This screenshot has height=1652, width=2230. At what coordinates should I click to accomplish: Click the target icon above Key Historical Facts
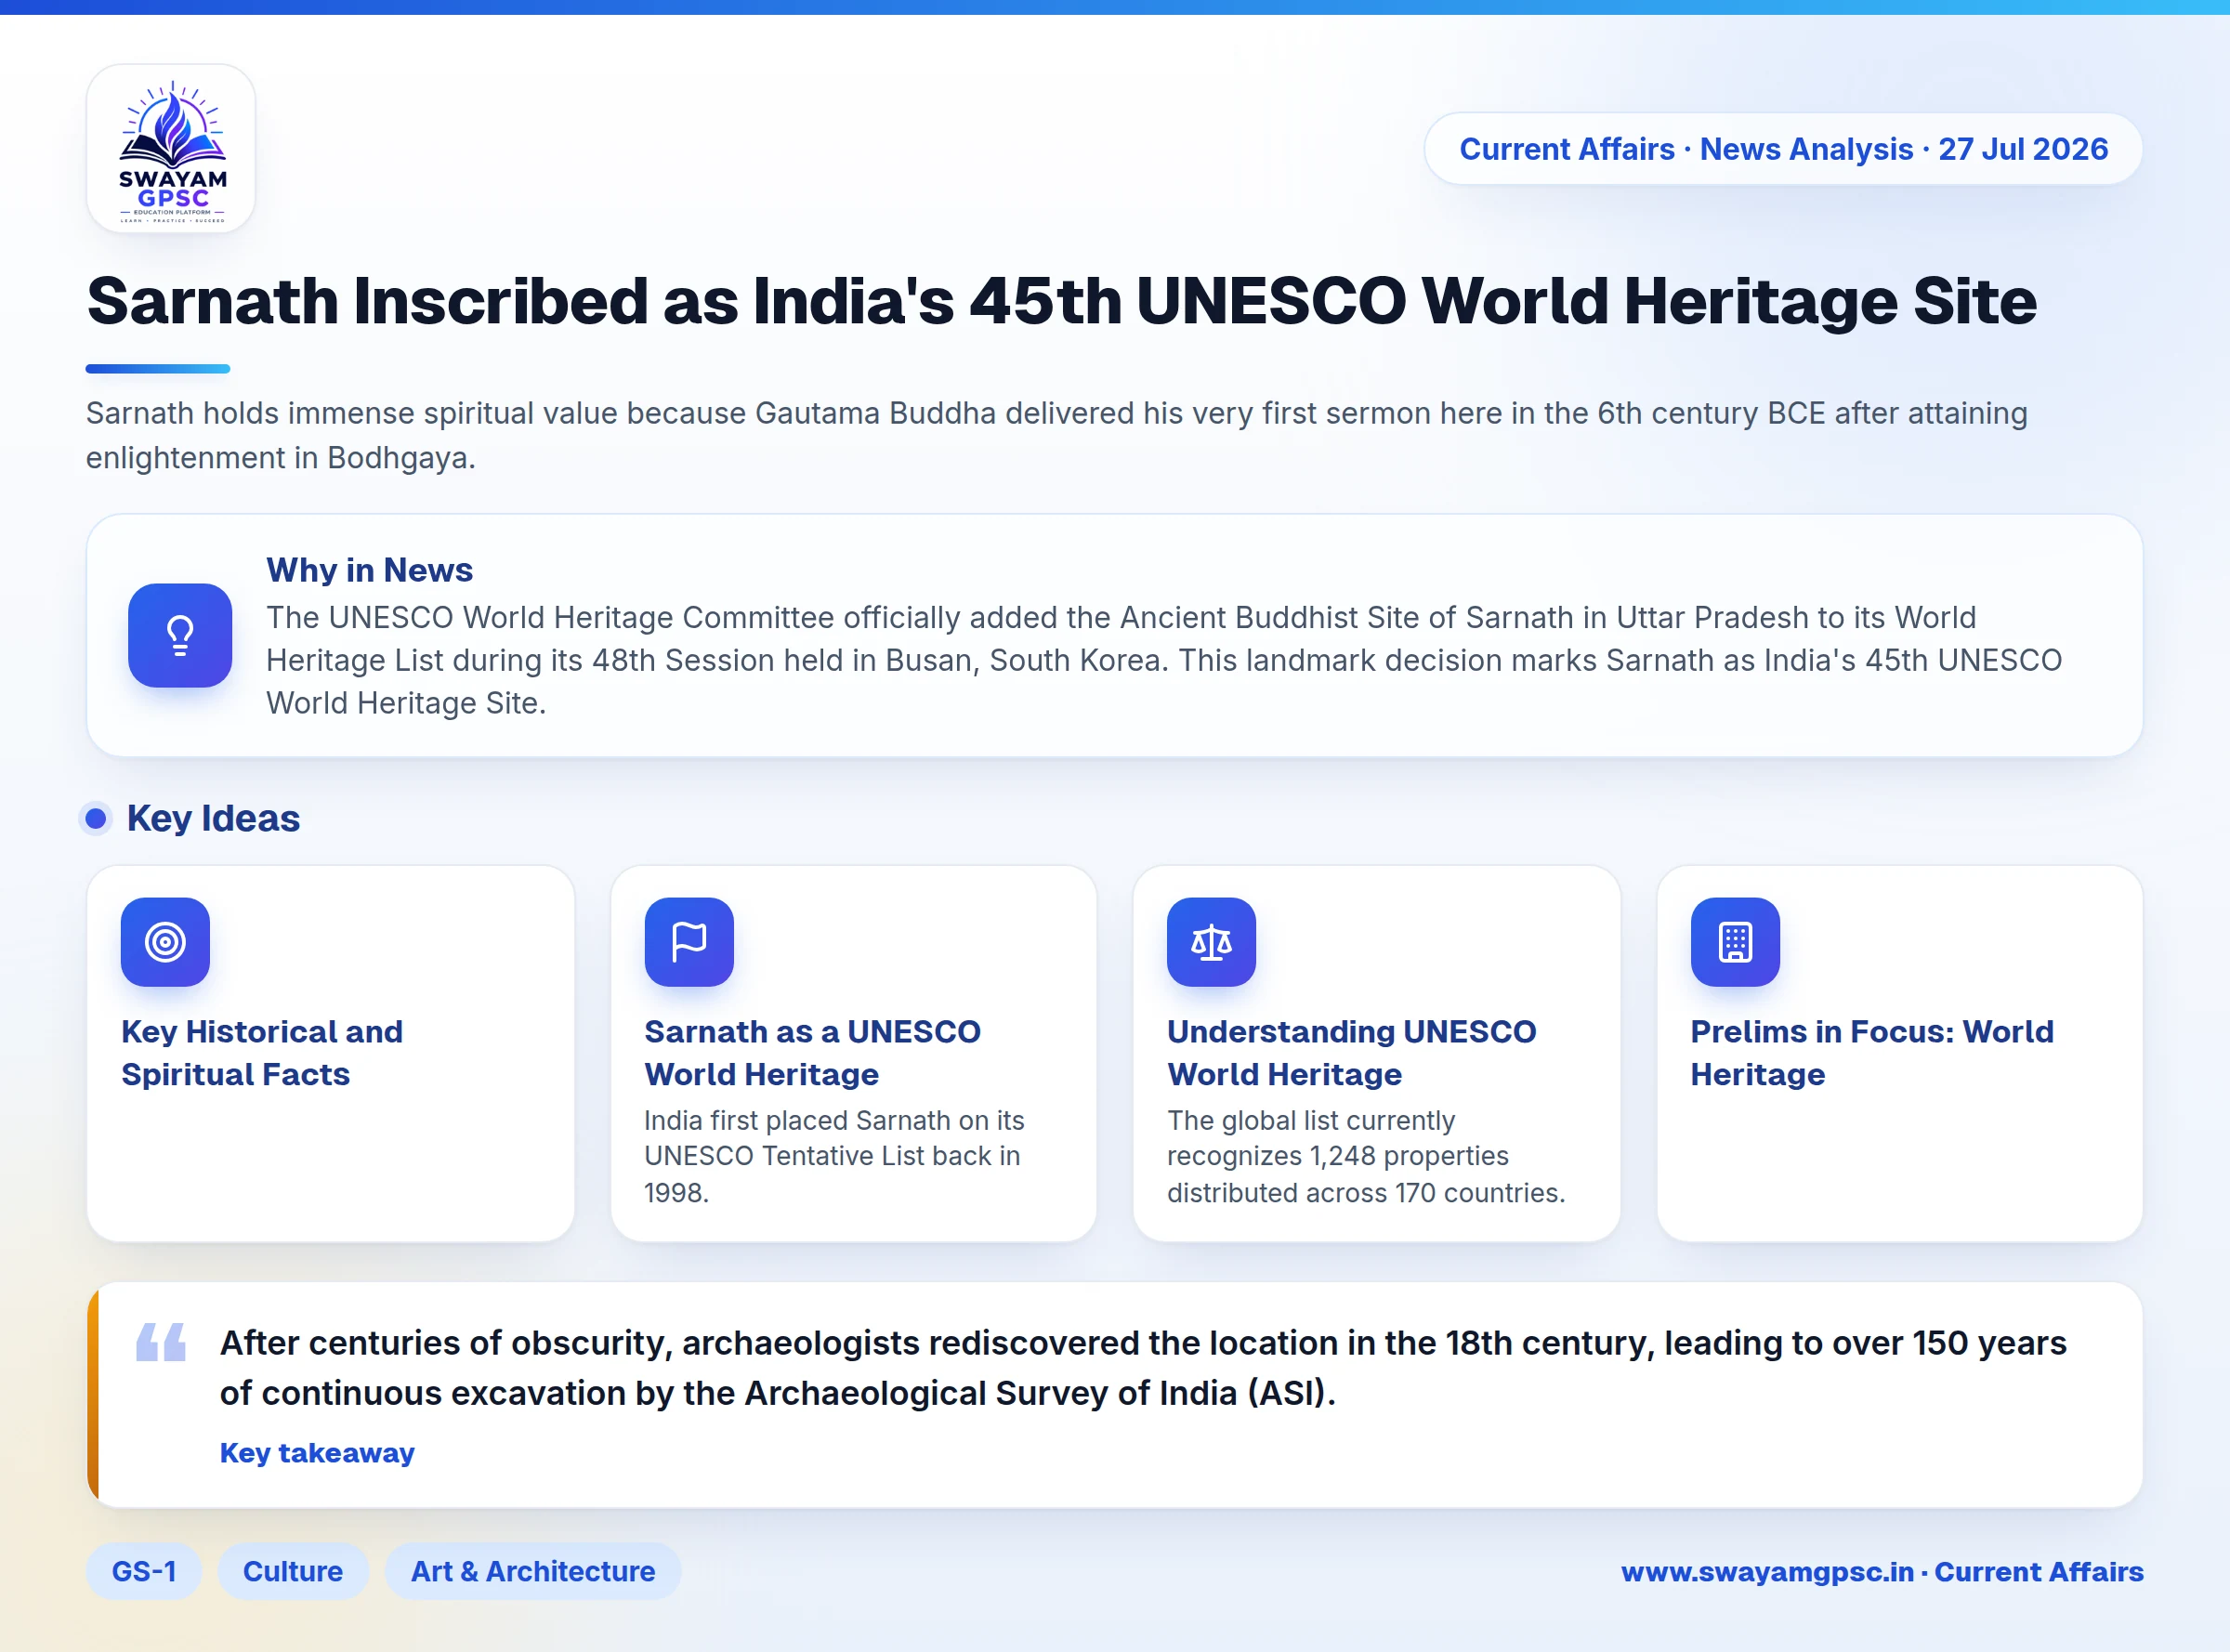pyautogui.click(x=165, y=942)
